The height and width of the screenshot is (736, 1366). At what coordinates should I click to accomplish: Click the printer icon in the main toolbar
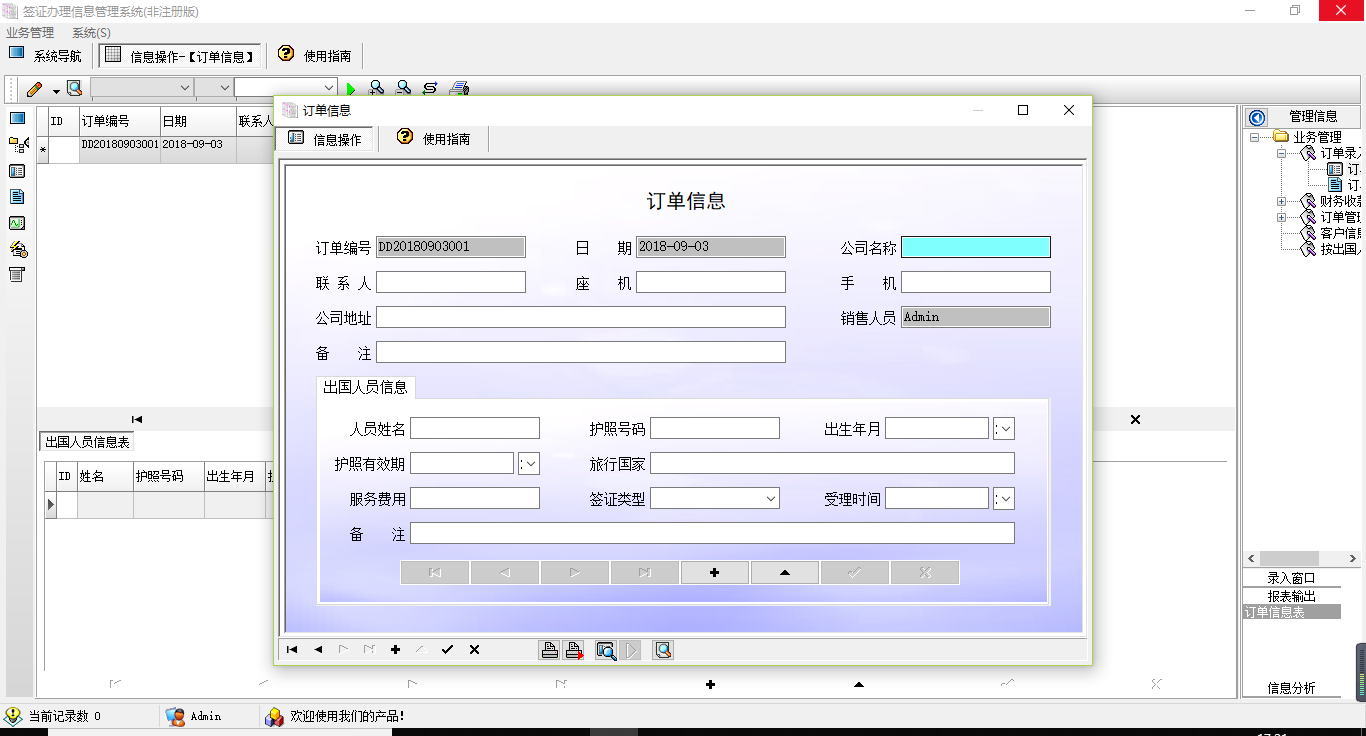(459, 88)
